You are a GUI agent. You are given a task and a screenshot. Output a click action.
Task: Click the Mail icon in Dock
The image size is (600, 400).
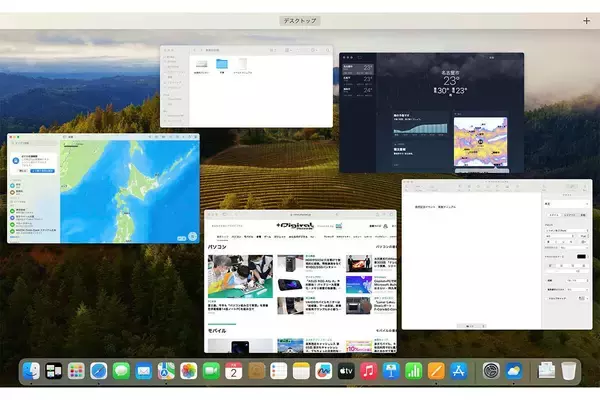click(143, 371)
